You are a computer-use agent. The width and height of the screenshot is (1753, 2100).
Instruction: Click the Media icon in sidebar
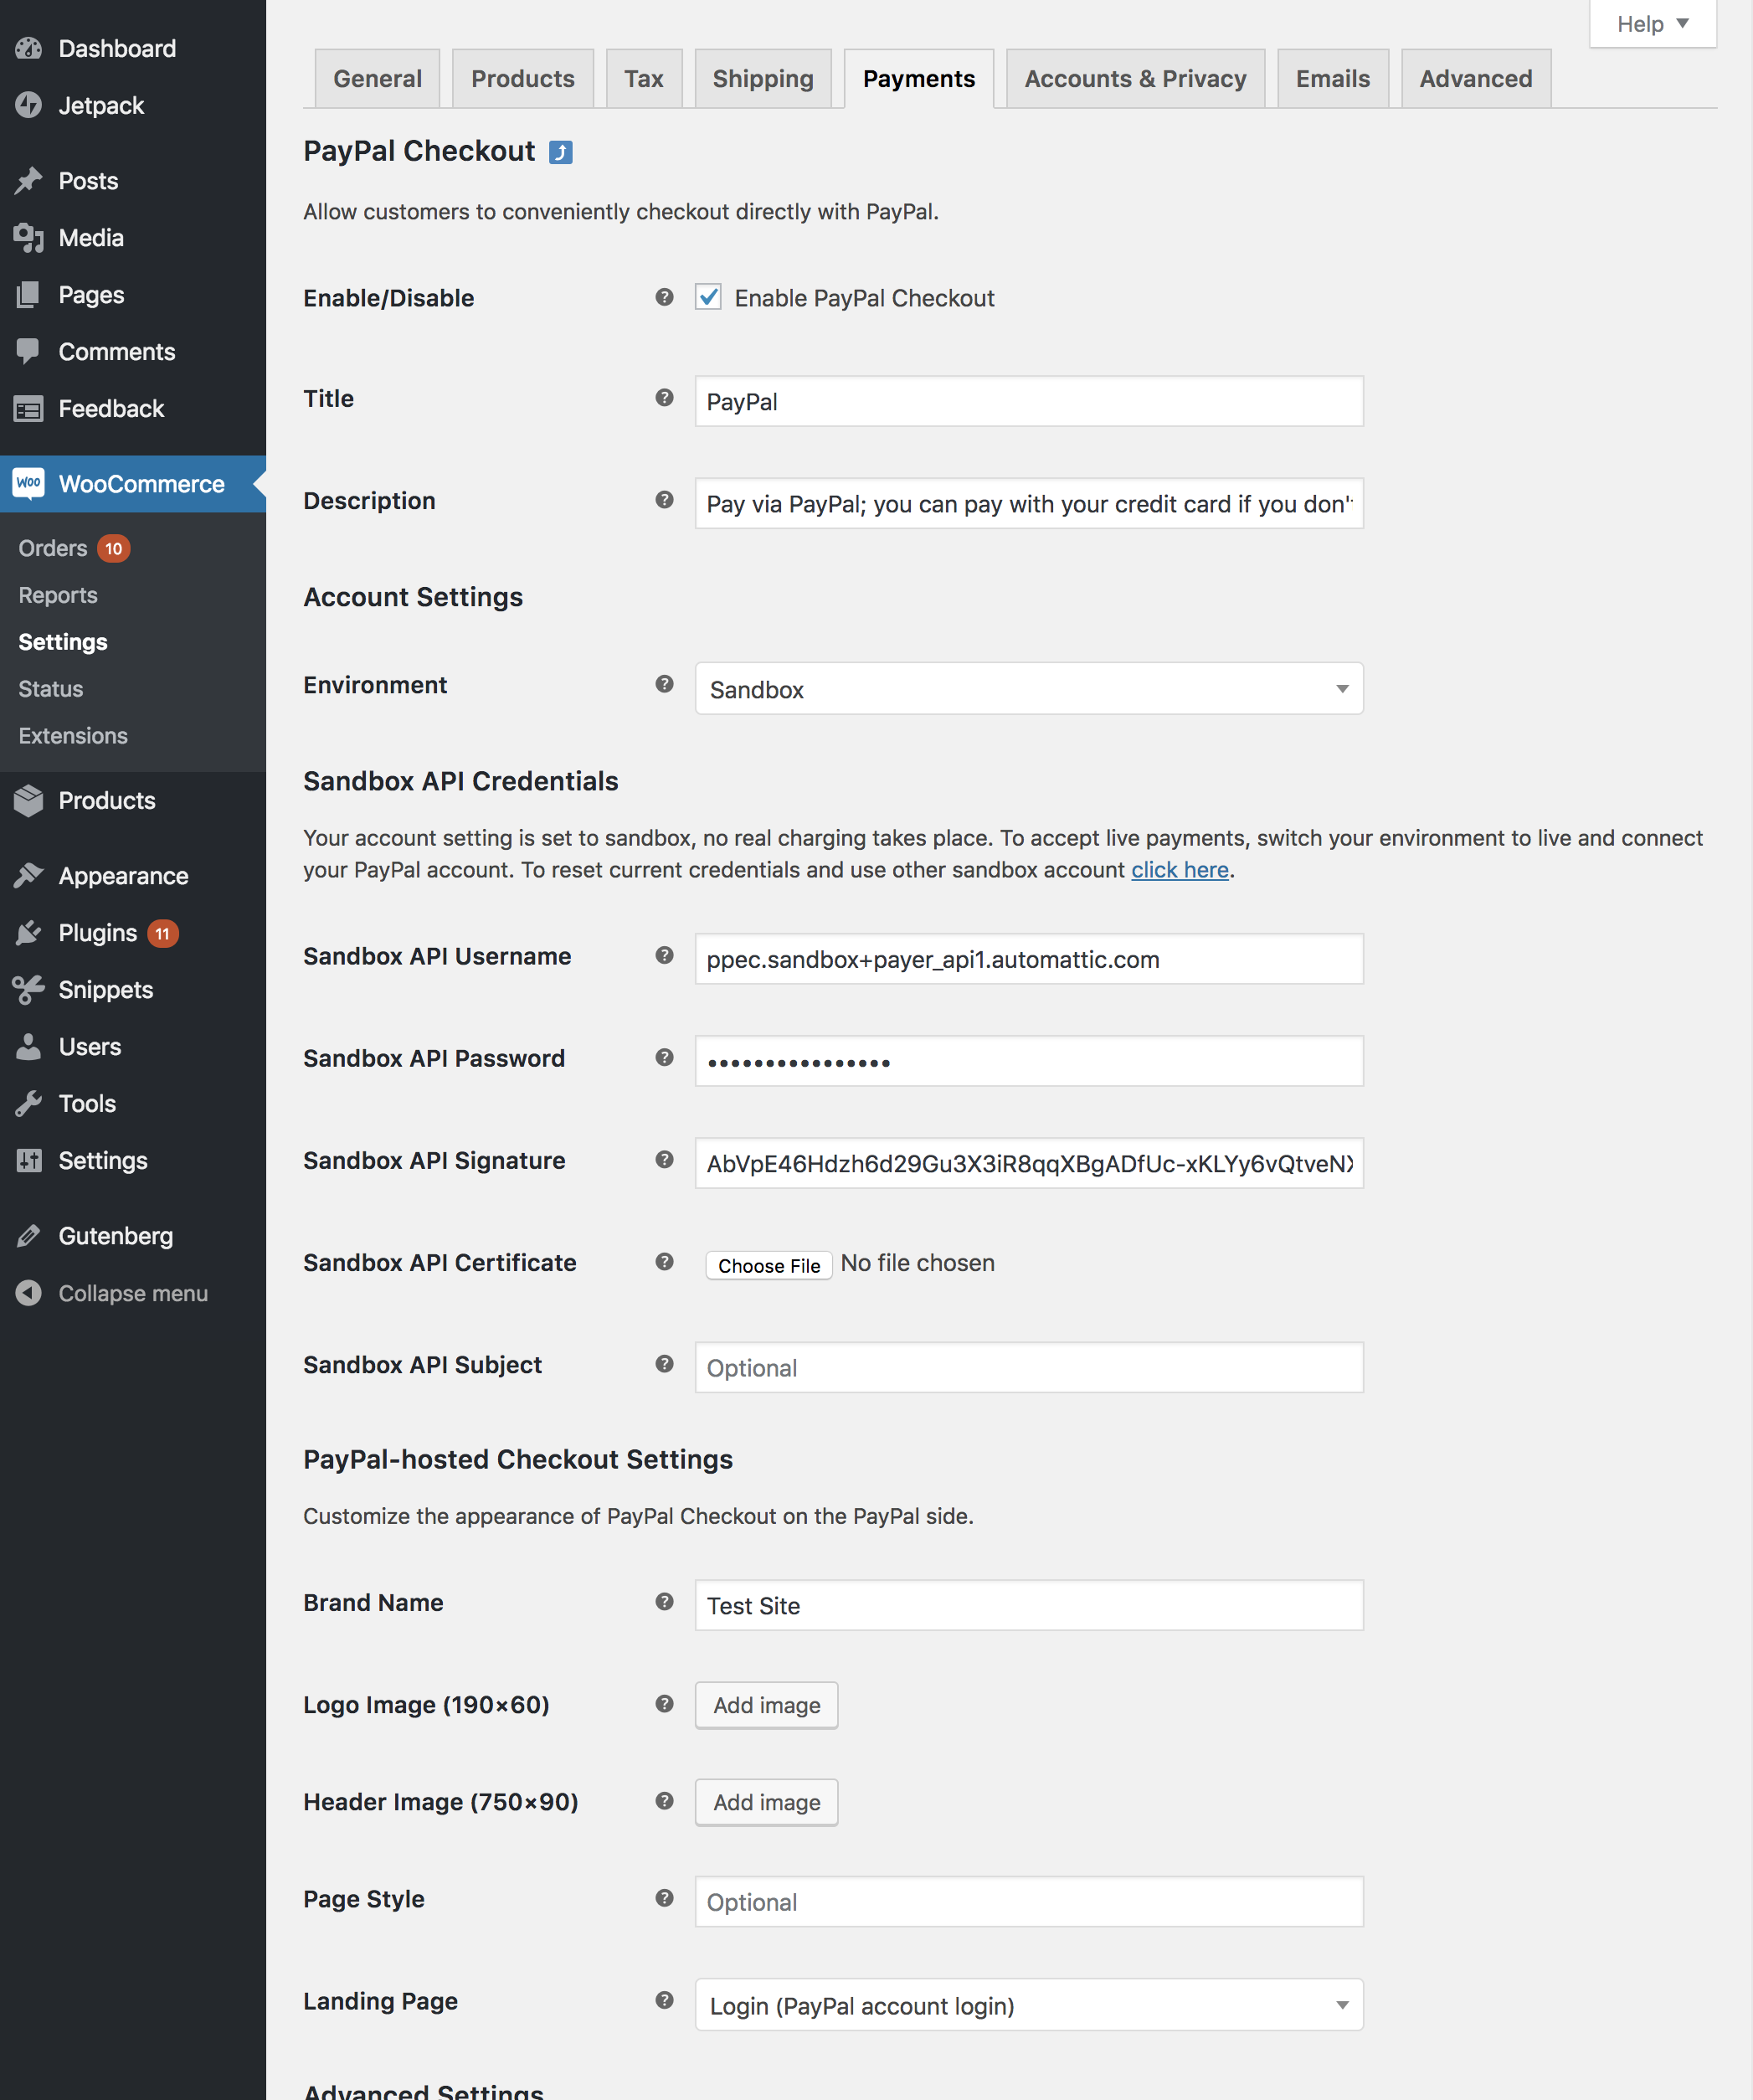29,238
